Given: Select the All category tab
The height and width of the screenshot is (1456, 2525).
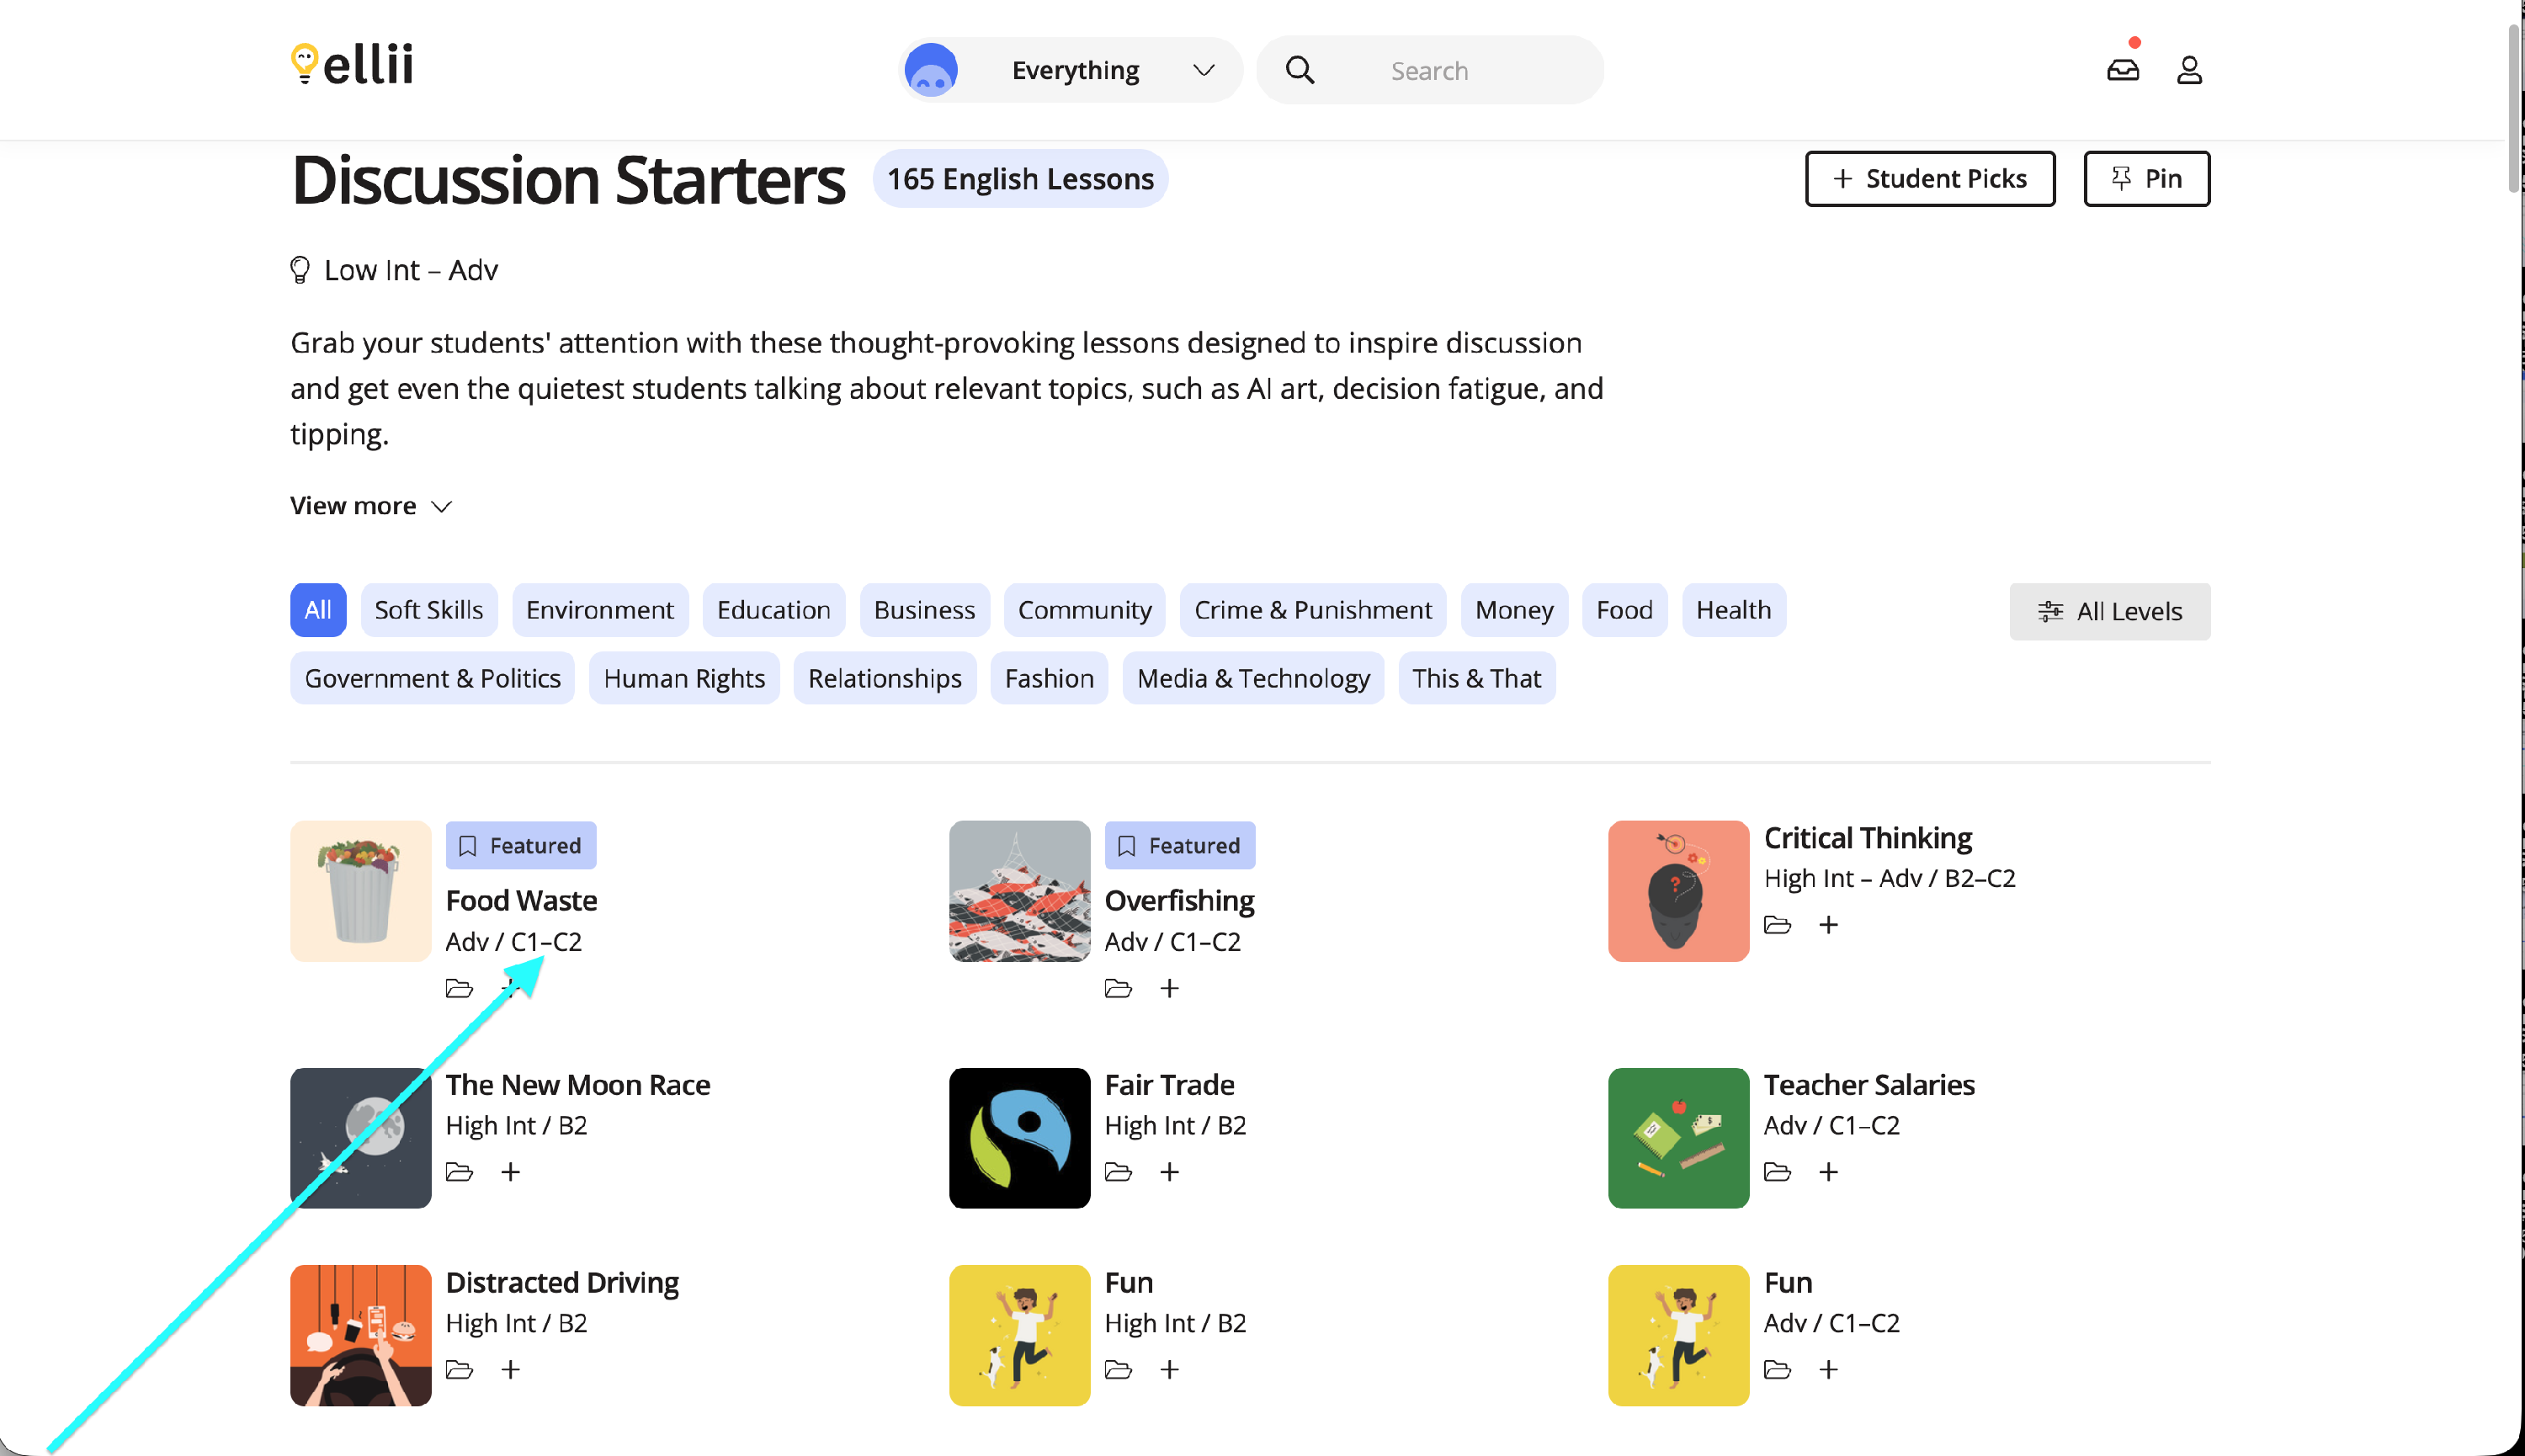Looking at the screenshot, I should pos(318,610).
